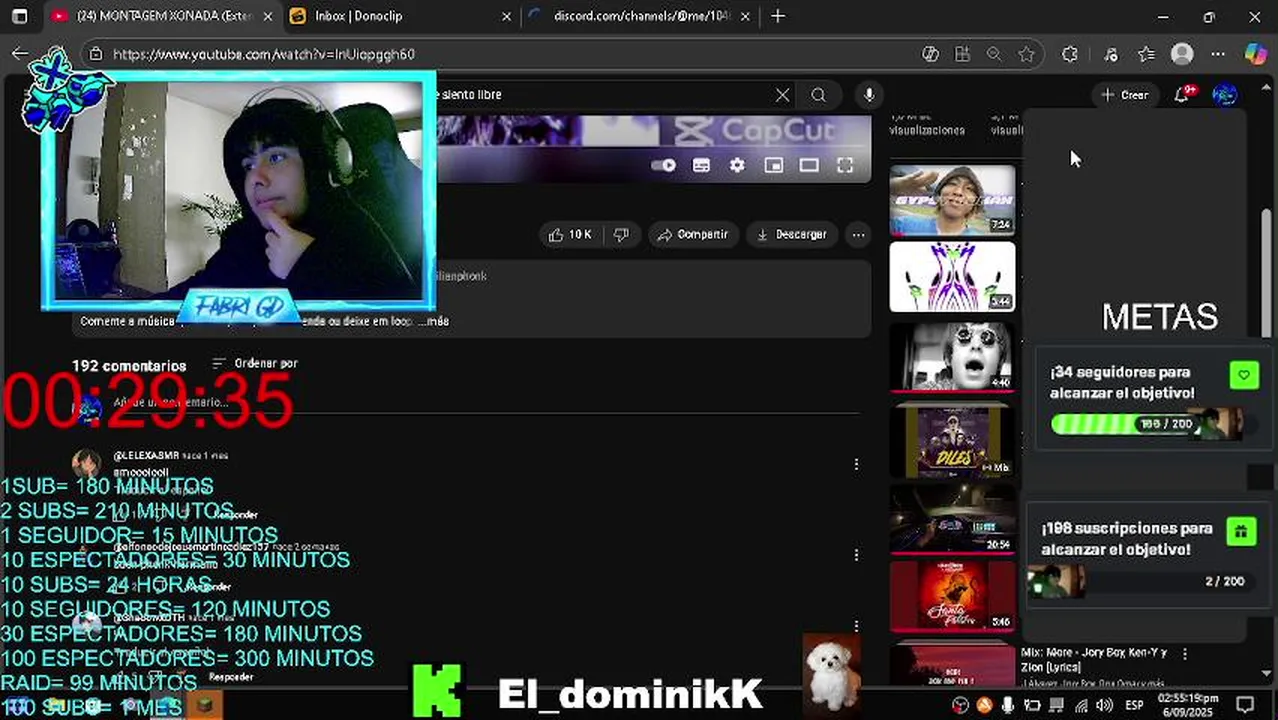The width and height of the screenshot is (1278, 720).
Task: Open YouTube notifications bell
Action: coord(1183,95)
